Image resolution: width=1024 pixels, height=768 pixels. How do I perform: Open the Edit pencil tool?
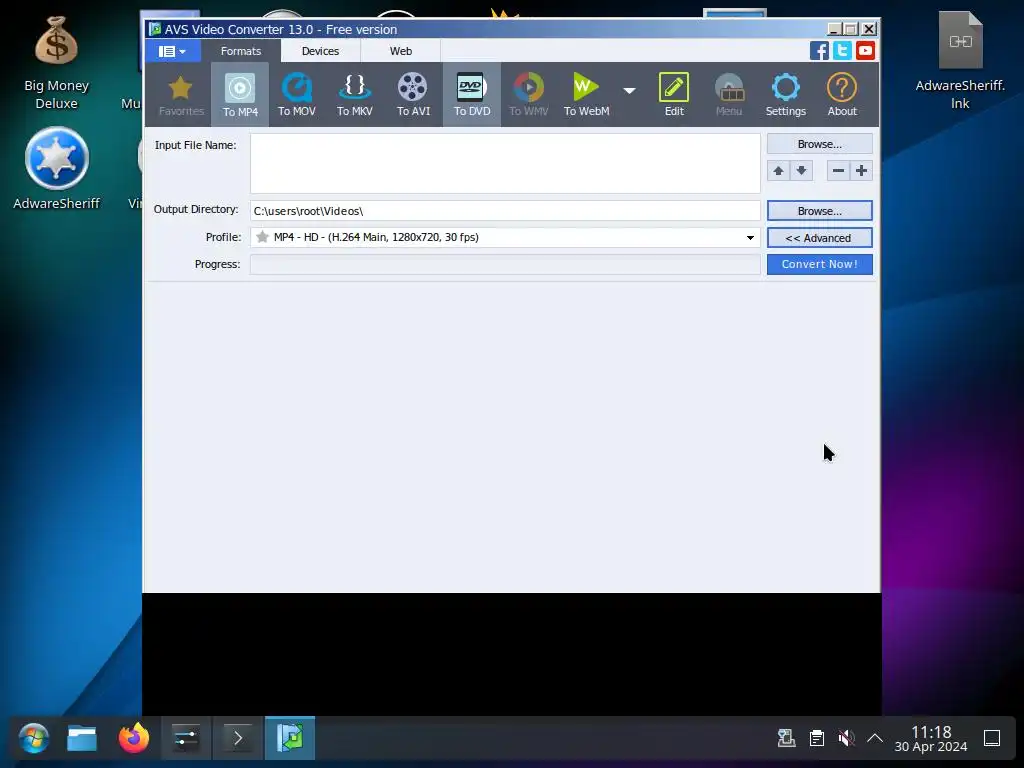(674, 95)
